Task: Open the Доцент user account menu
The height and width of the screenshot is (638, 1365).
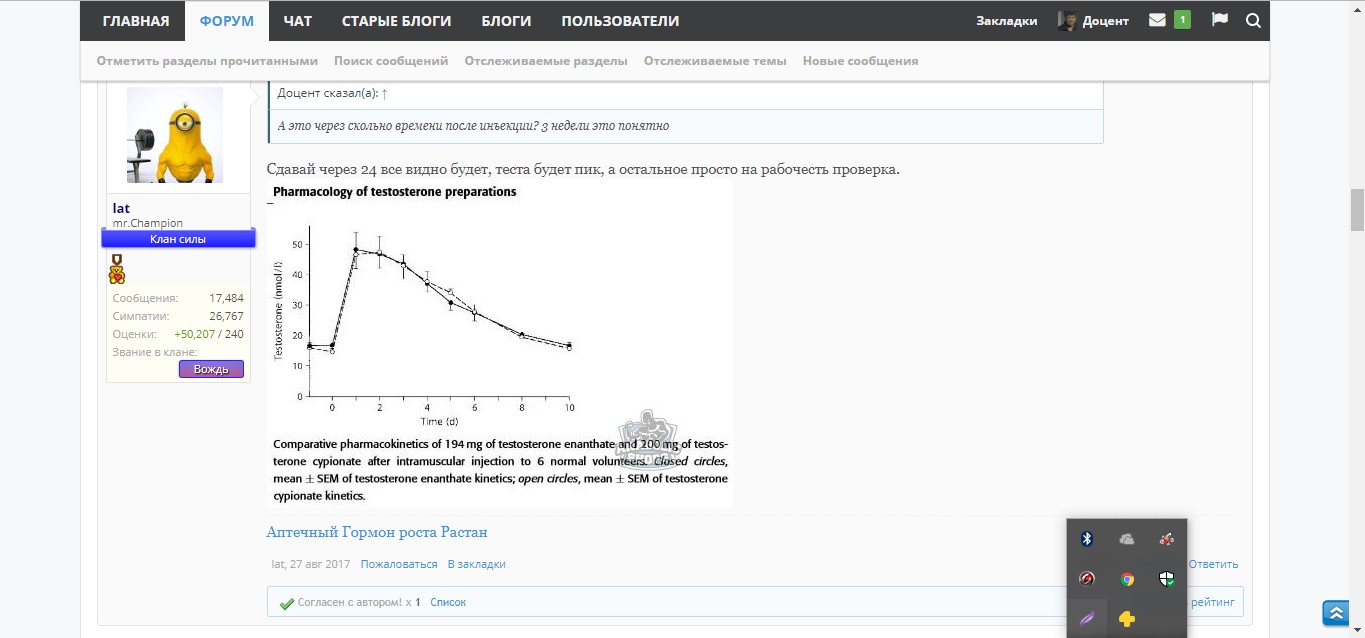Action: click(x=1094, y=20)
